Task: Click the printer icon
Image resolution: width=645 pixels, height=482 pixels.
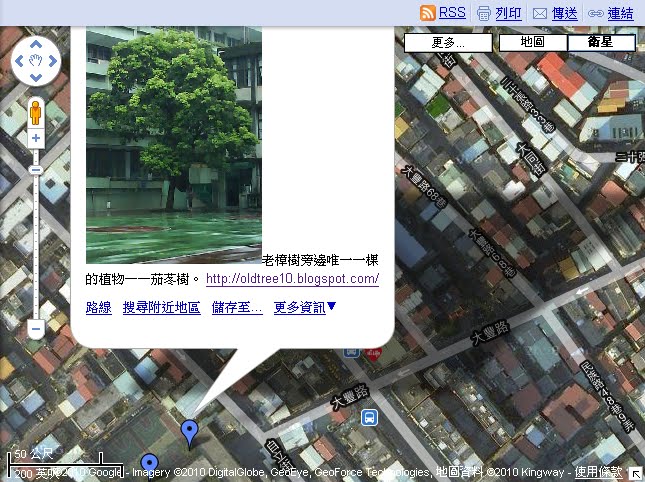Action: pyautogui.click(x=484, y=14)
